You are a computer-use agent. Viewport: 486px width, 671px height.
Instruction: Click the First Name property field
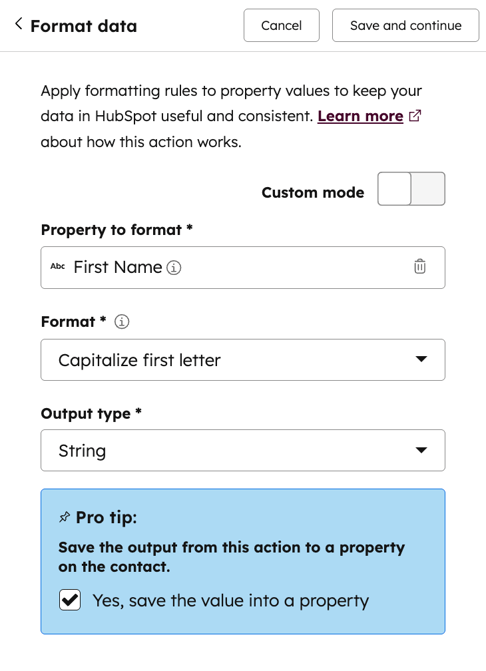[243, 267]
